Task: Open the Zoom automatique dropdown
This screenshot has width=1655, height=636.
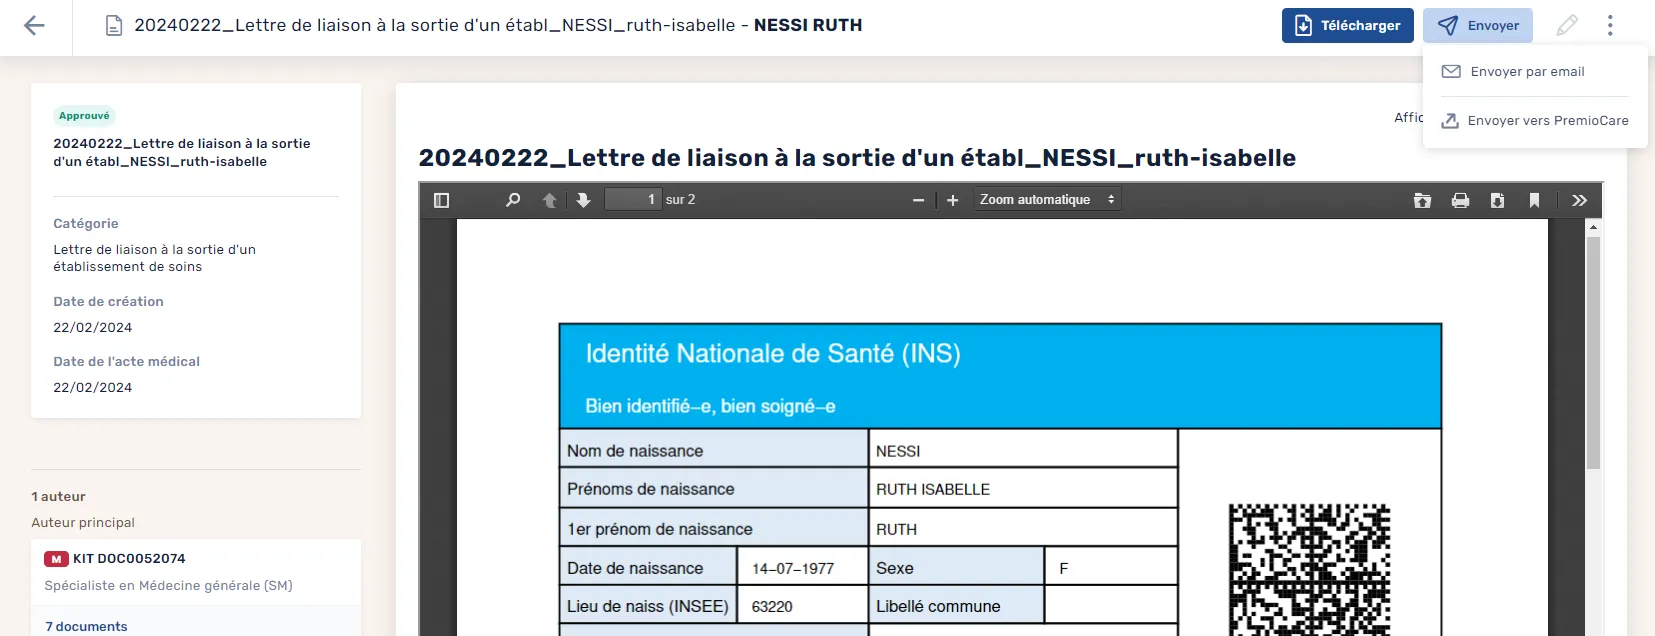Action: coord(1047,200)
